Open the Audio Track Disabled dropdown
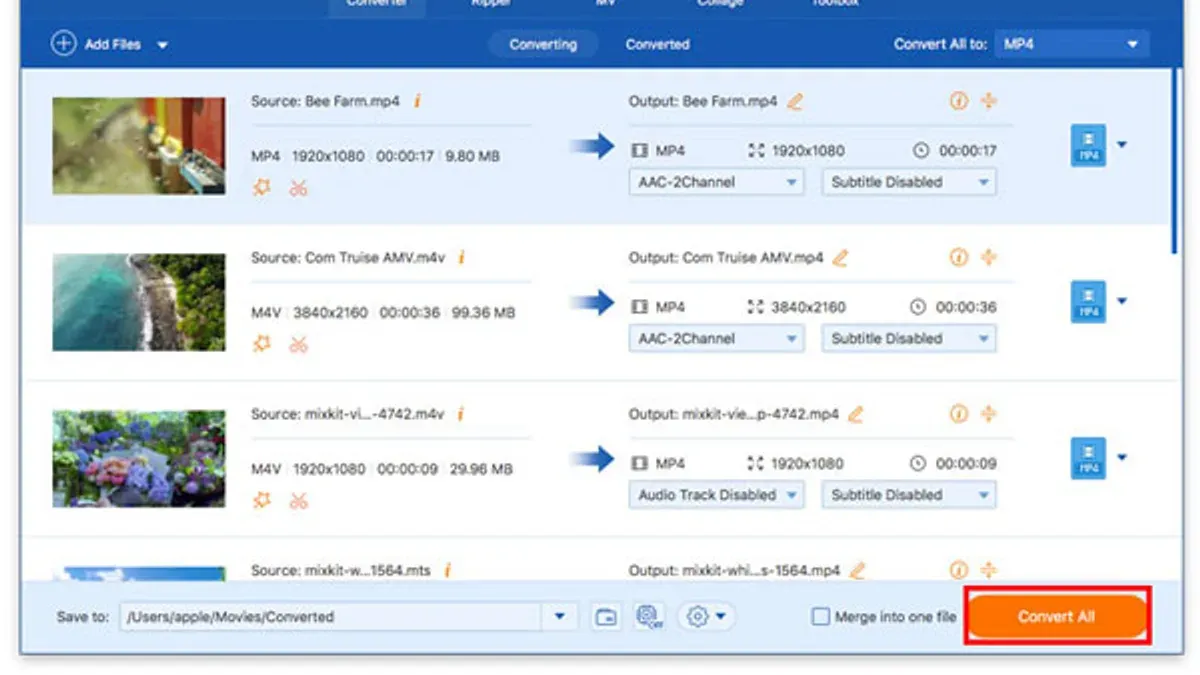 pyautogui.click(x=716, y=494)
